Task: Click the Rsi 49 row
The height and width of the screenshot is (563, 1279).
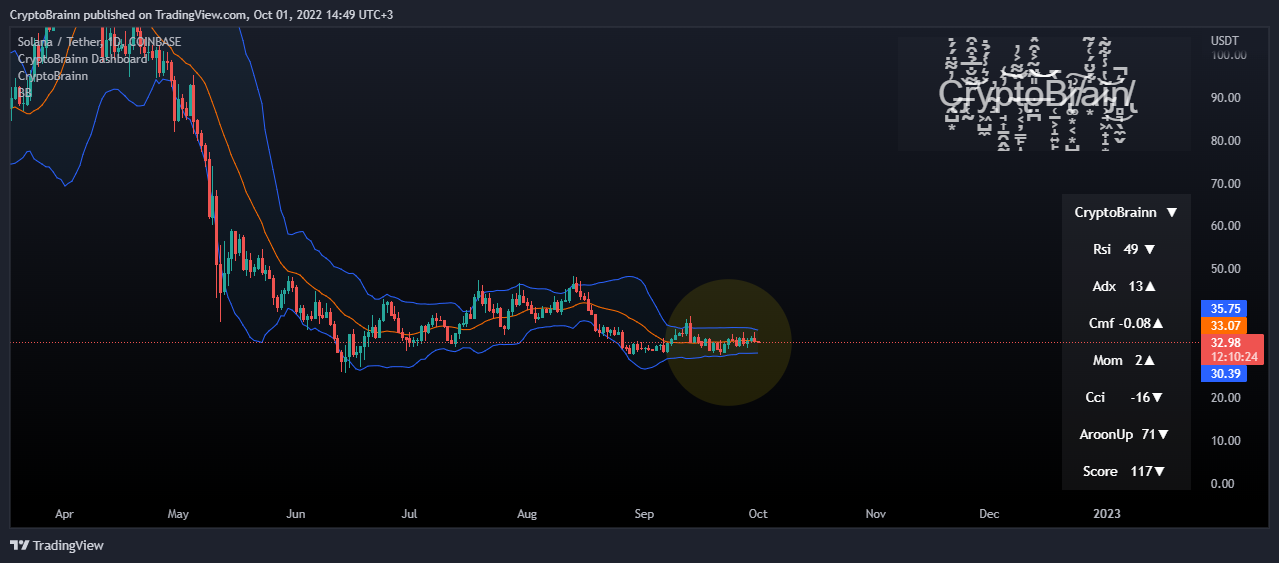Action: (1126, 249)
